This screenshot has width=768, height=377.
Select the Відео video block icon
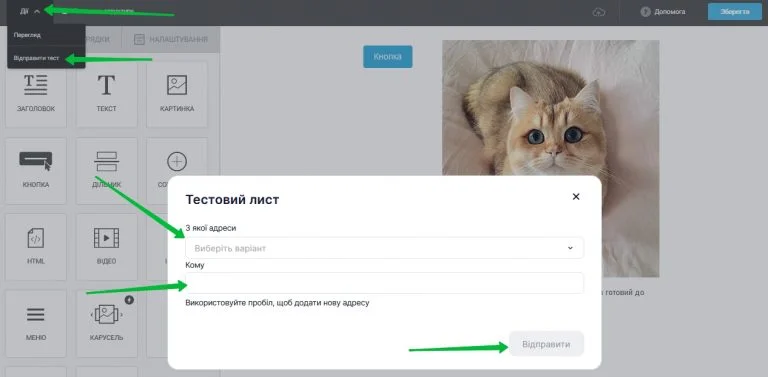pos(106,238)
